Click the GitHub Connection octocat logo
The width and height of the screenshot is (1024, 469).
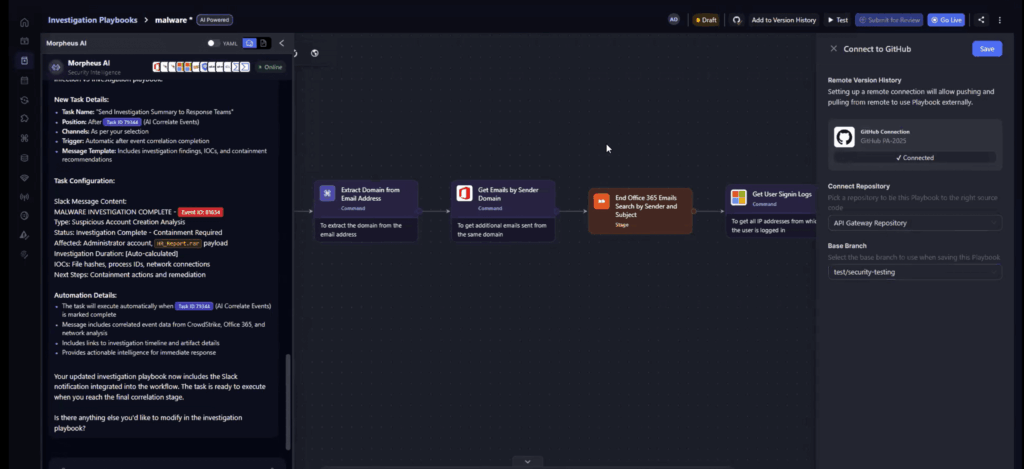[x=844, y=137]
